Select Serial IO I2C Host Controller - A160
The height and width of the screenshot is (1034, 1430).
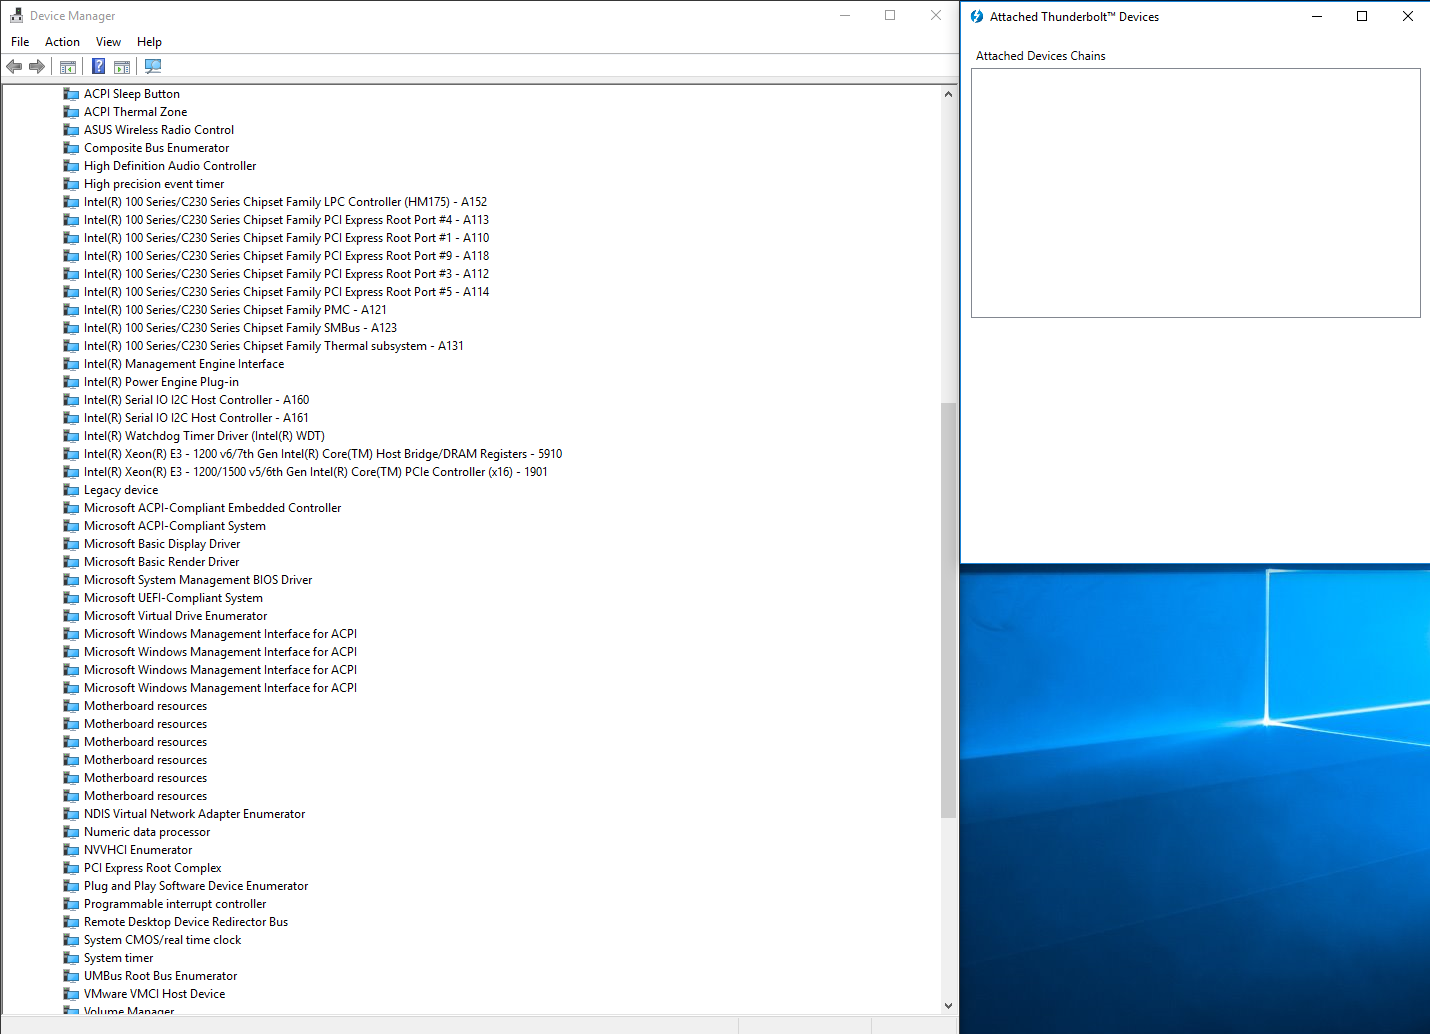[x=196, y=400]
